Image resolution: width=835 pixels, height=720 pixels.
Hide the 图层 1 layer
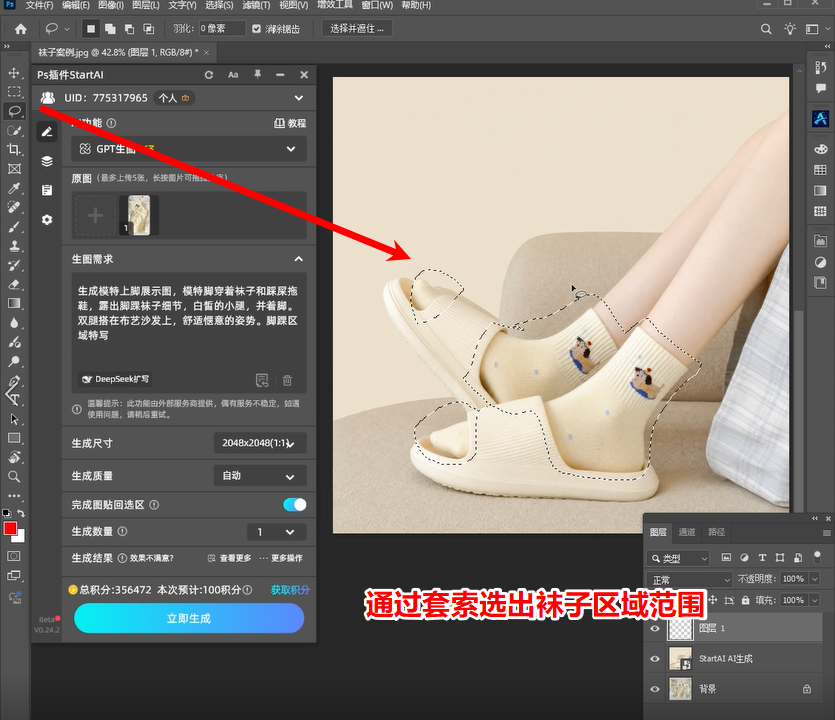tap(655, 628)
